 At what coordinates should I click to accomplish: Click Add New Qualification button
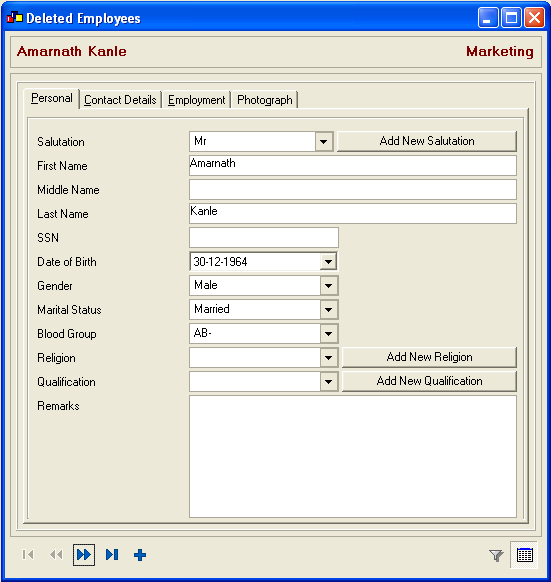point(429,381)
